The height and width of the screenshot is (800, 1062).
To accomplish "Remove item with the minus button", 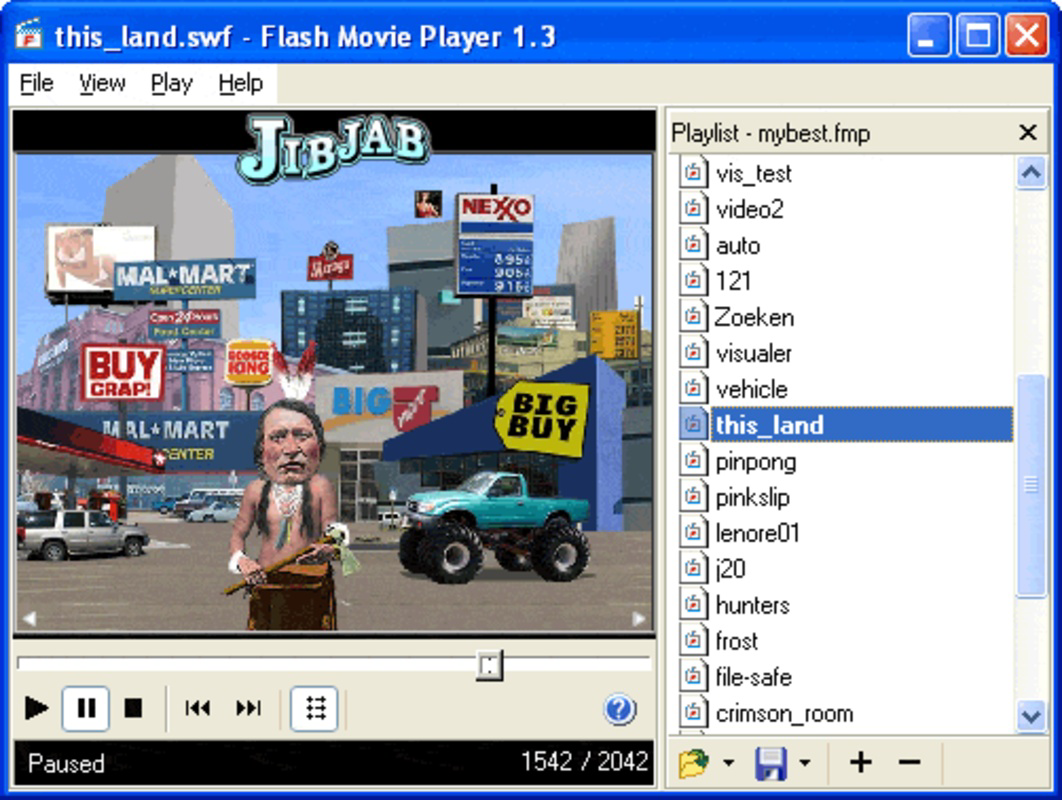I will click(909, 763).
